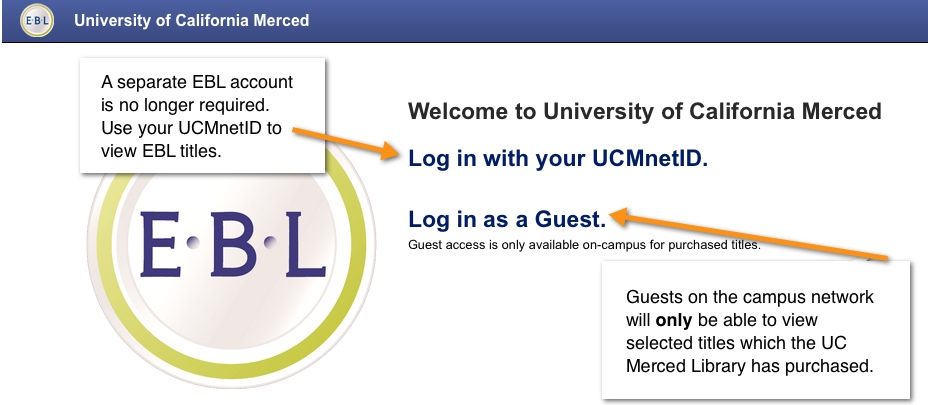Click the small EBL logo in header
This screenshot has height=405, width=928.
point(37,20)
